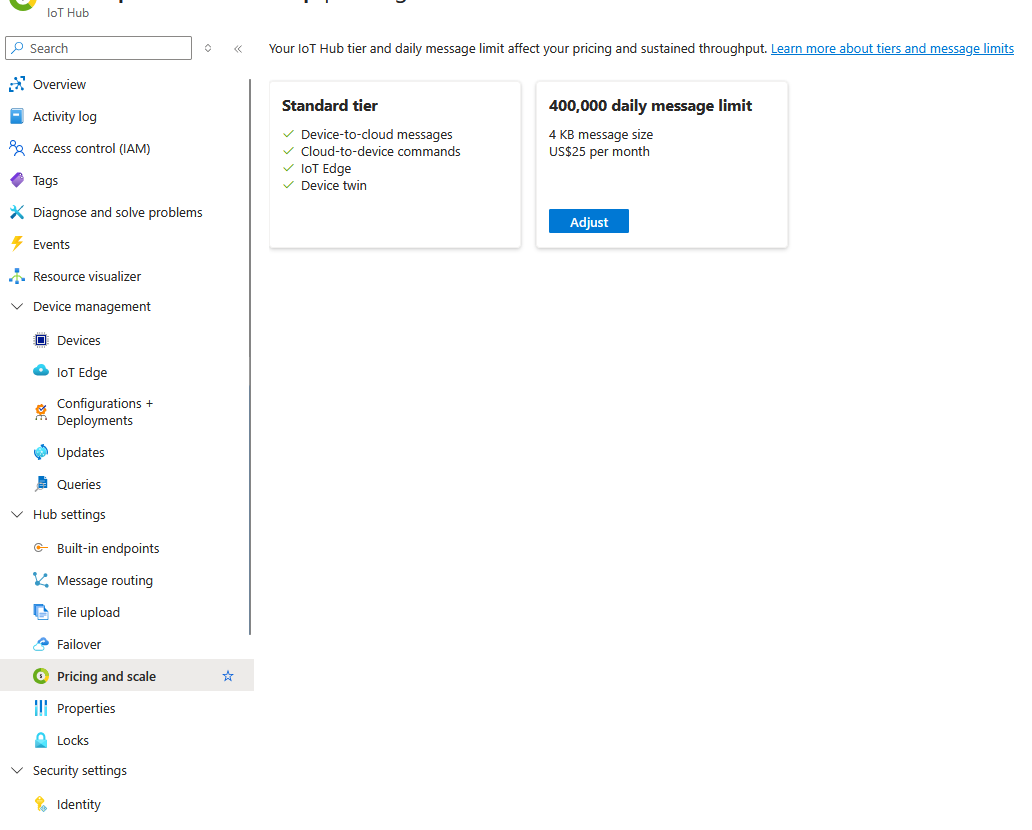
Task: Click the magnifier icon in Search box
Action: tap(18, 48)
